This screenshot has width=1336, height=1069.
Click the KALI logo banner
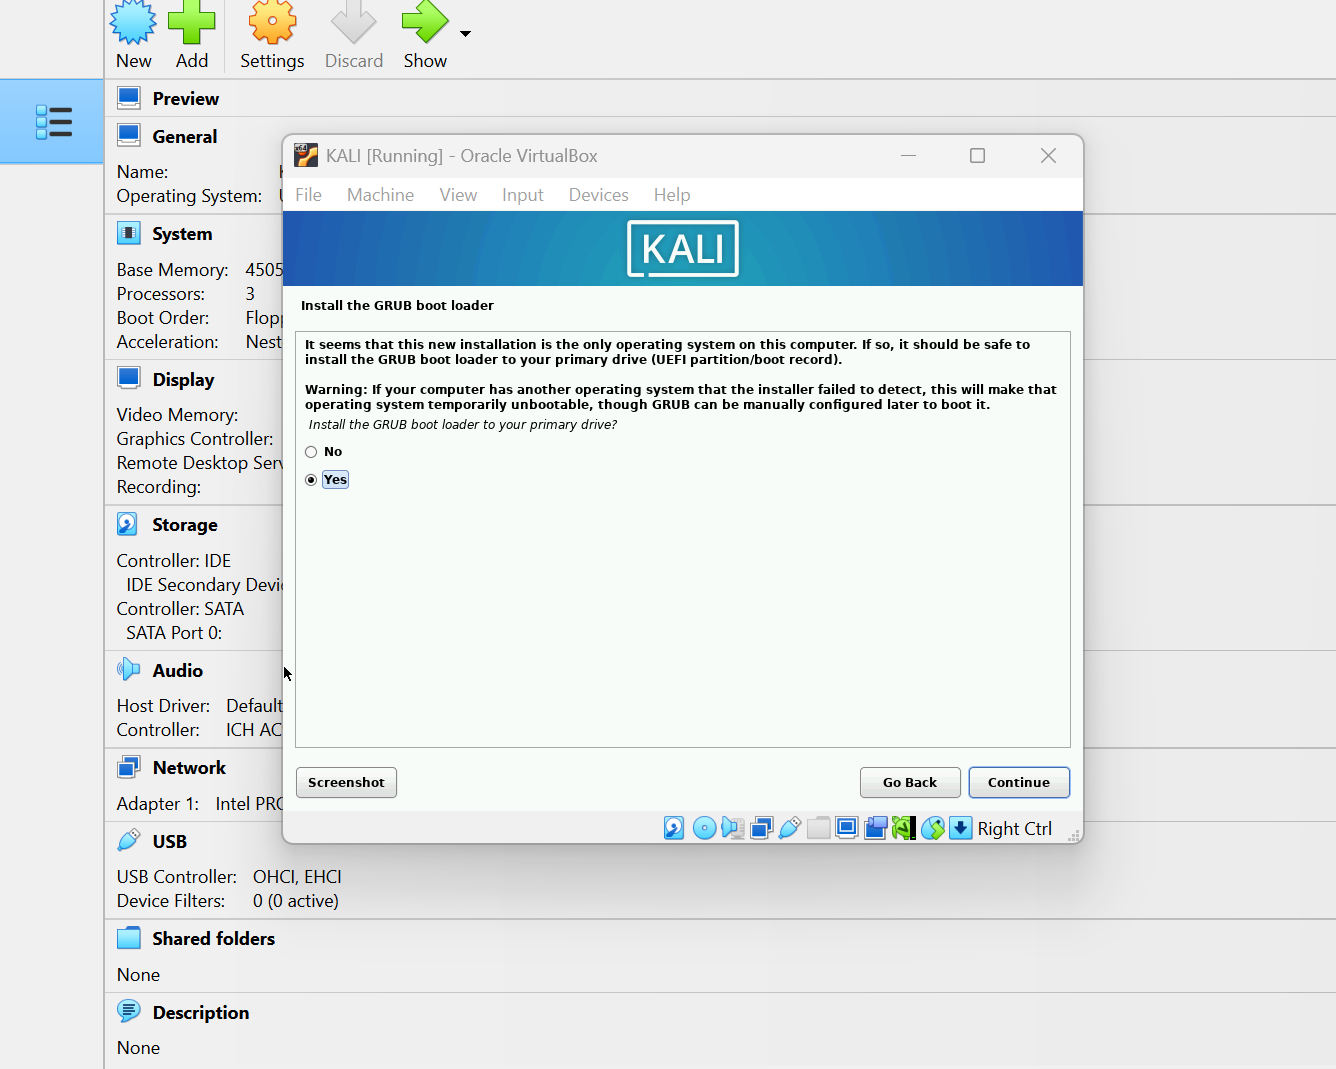683,248
